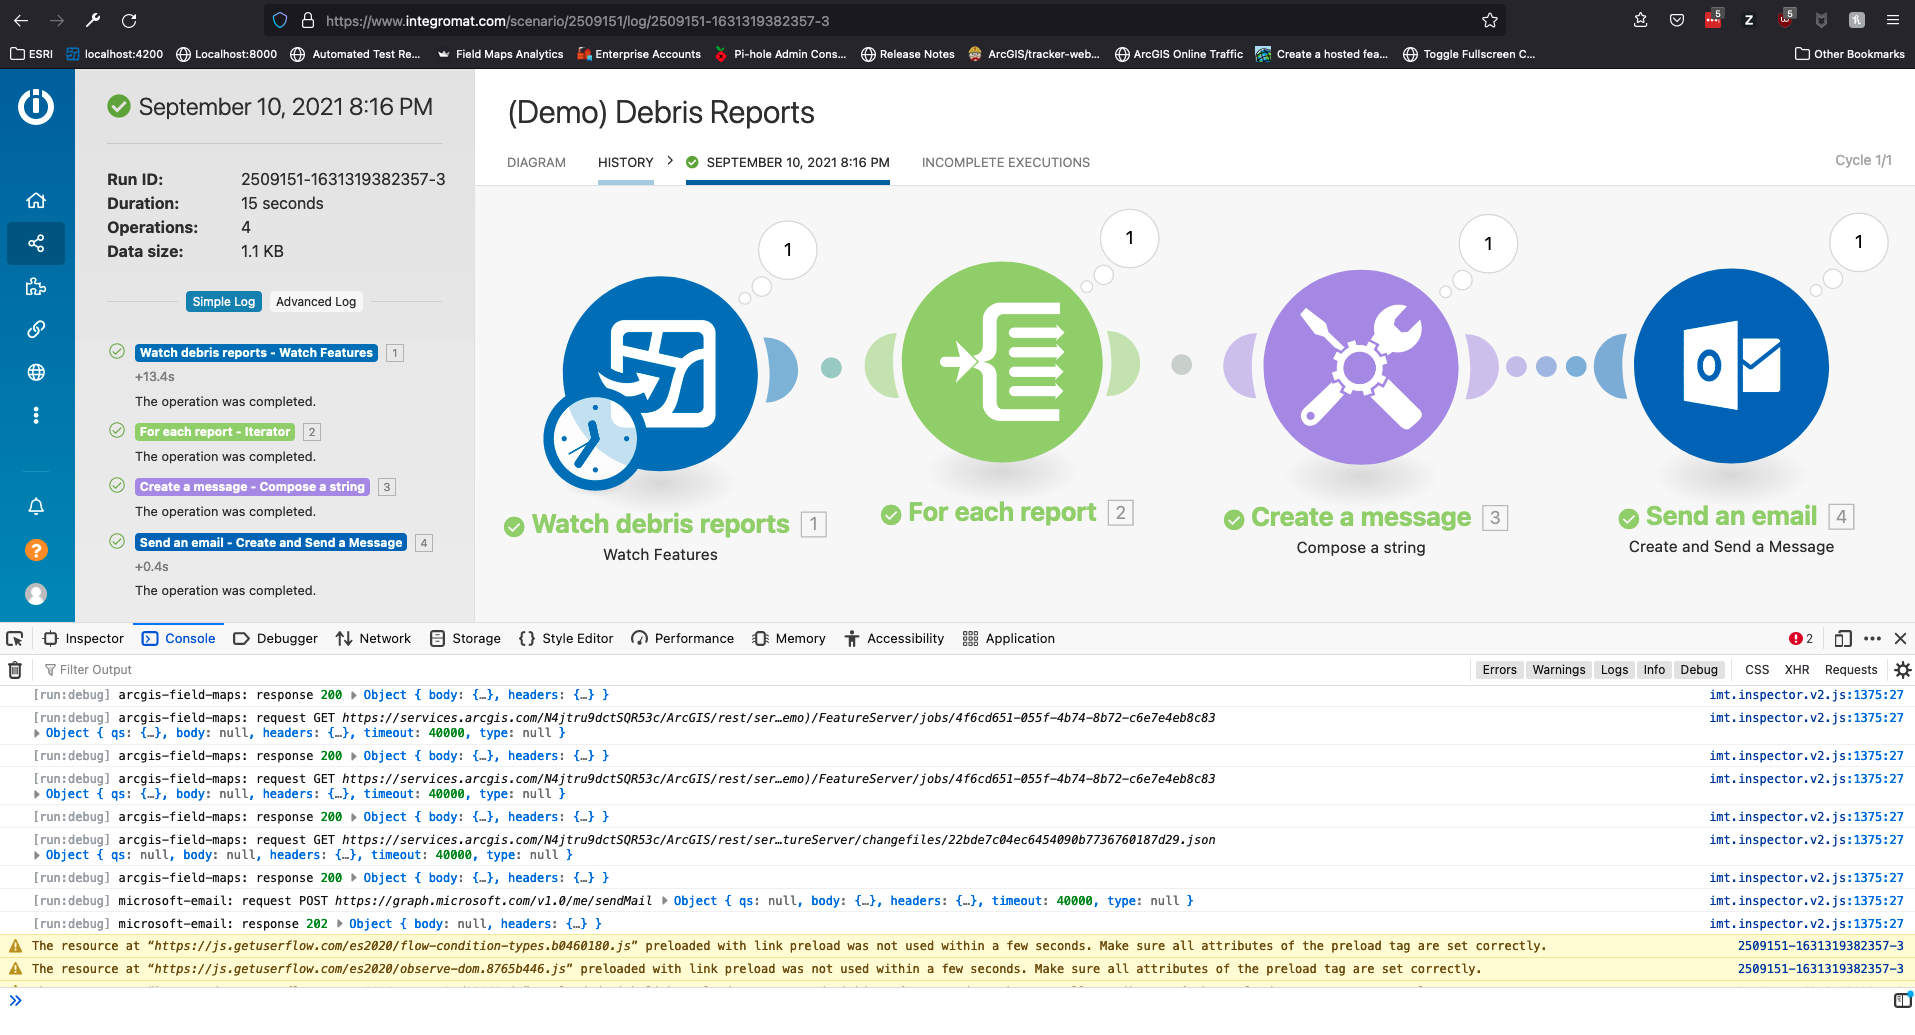Click the Webhooks link icon in sidebar
Screen dimensions: 1915x1035
36,329
